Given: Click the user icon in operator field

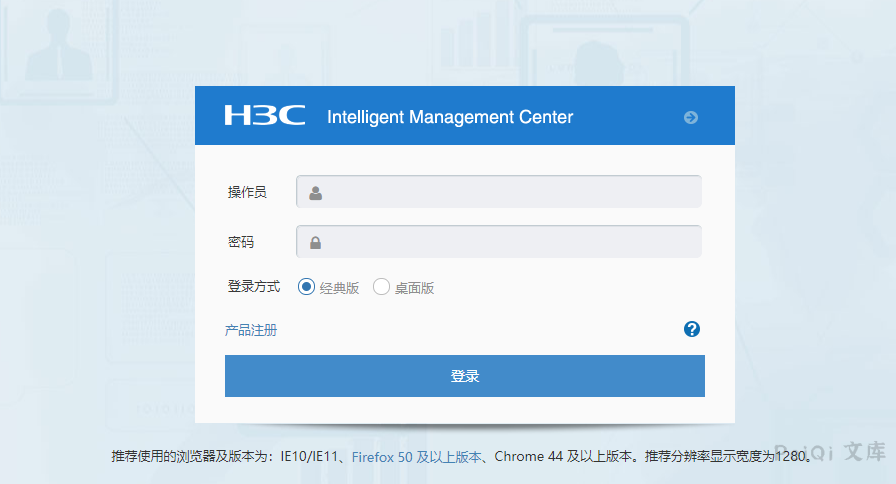Looking at the screenshot, I should point(315,193).
